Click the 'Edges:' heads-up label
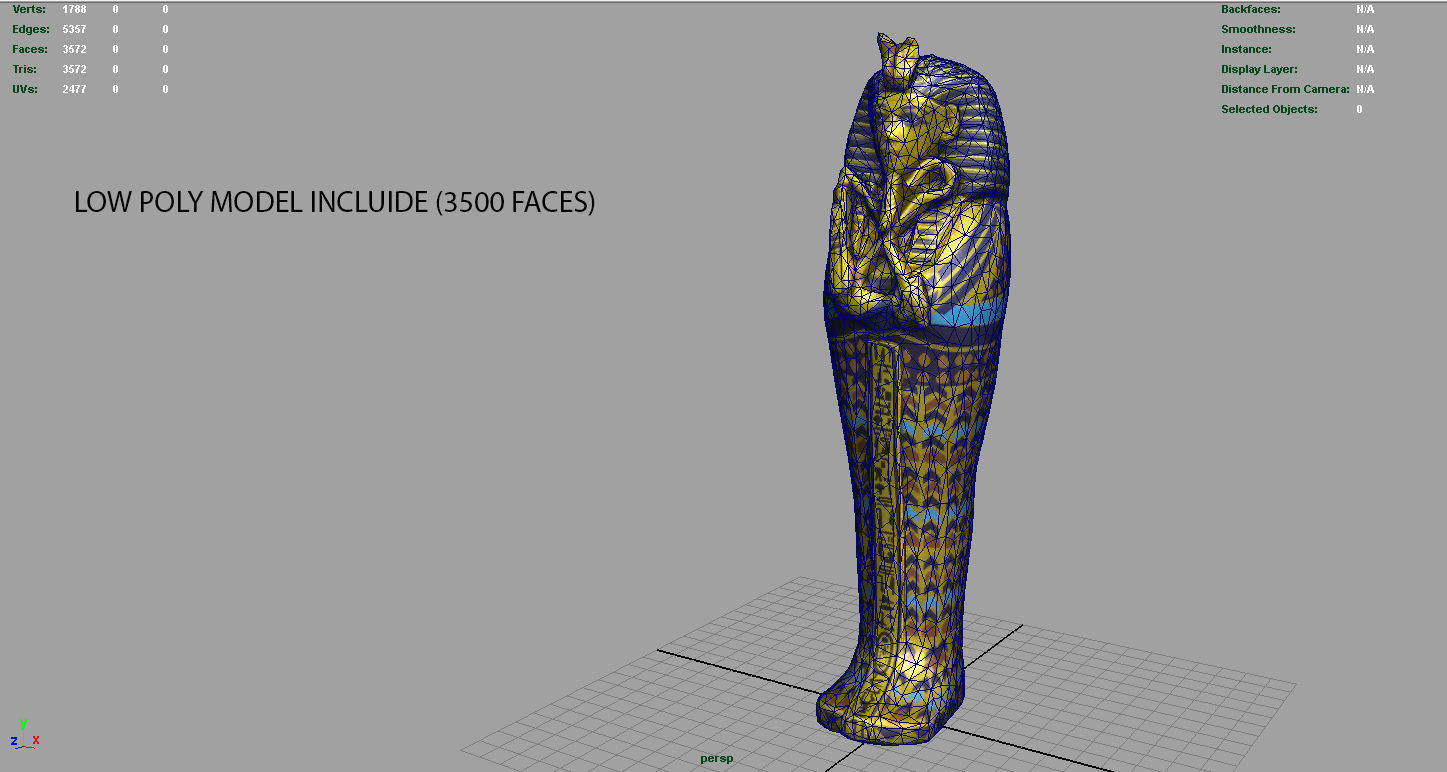Image resolution: width=1447 pixels, height=772 pixels. 31,29
